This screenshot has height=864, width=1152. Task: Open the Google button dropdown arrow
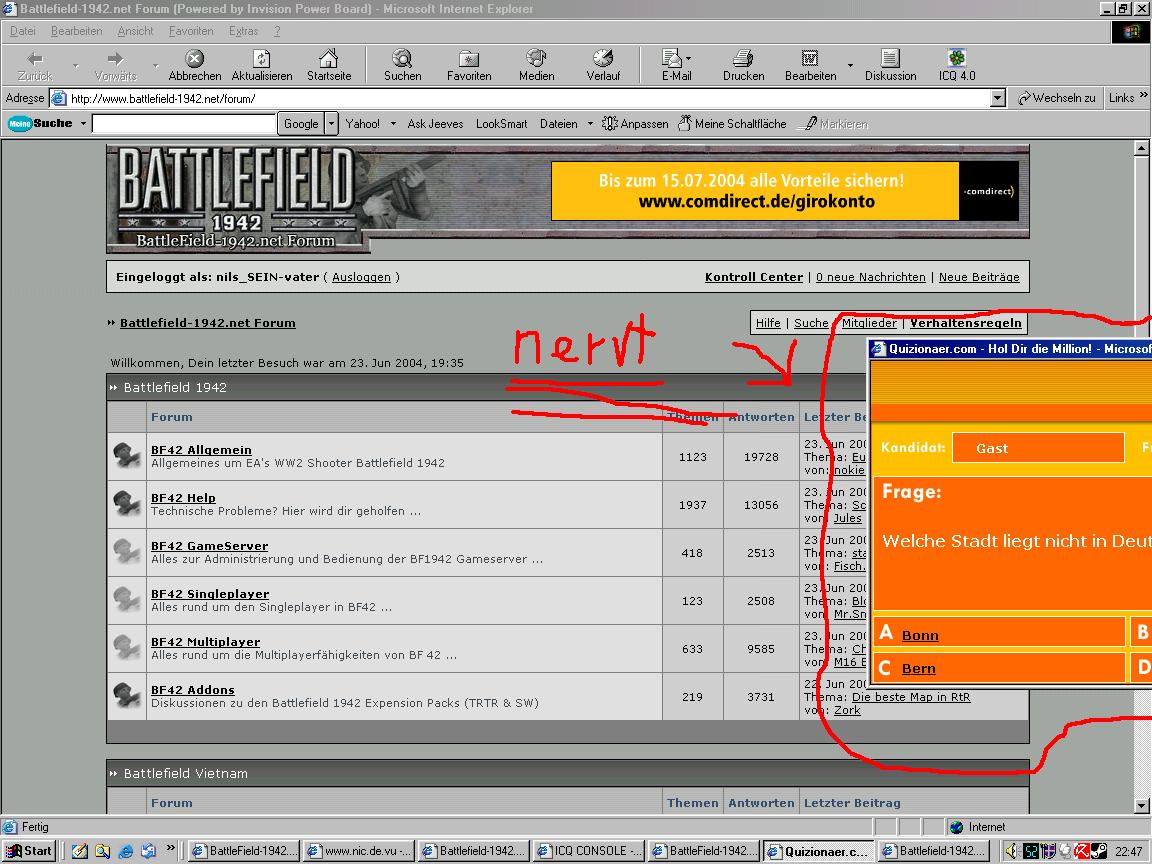(331, 123)
